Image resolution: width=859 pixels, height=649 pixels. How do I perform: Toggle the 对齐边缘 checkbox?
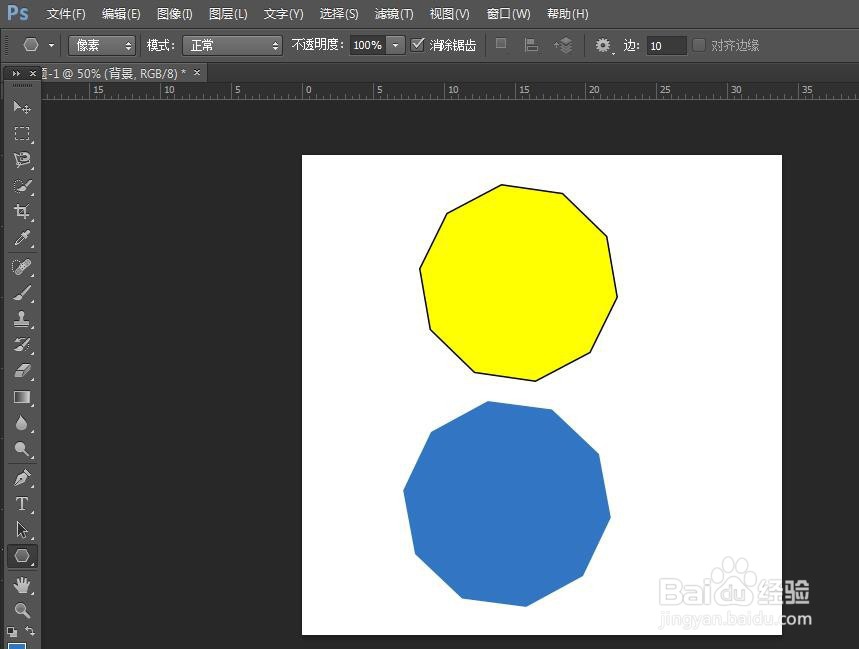[x=698, y=45]
